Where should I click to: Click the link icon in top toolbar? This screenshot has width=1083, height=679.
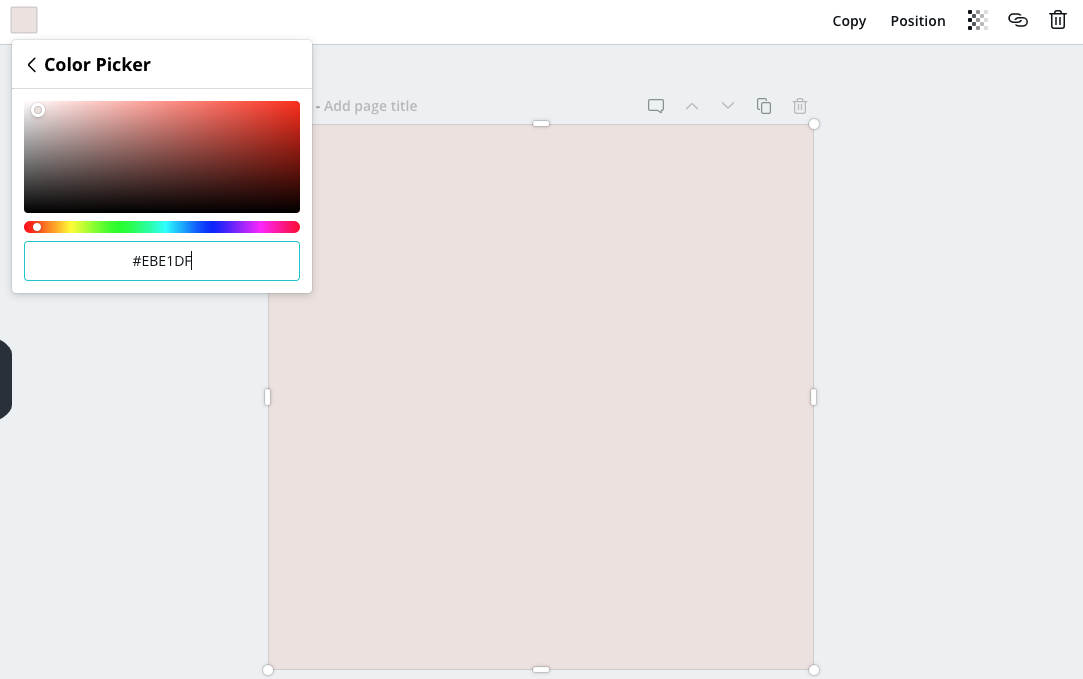click(1017, 21)
